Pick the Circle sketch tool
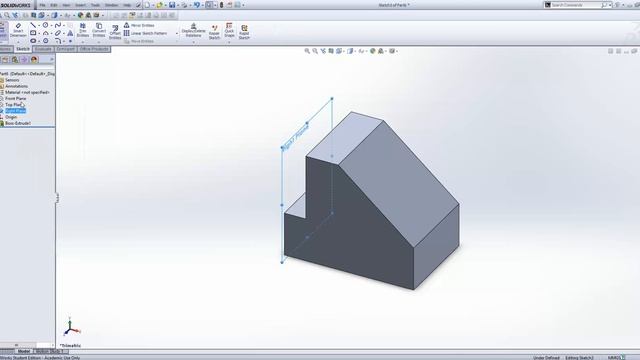Screen dimensions: 640x360 45,25
